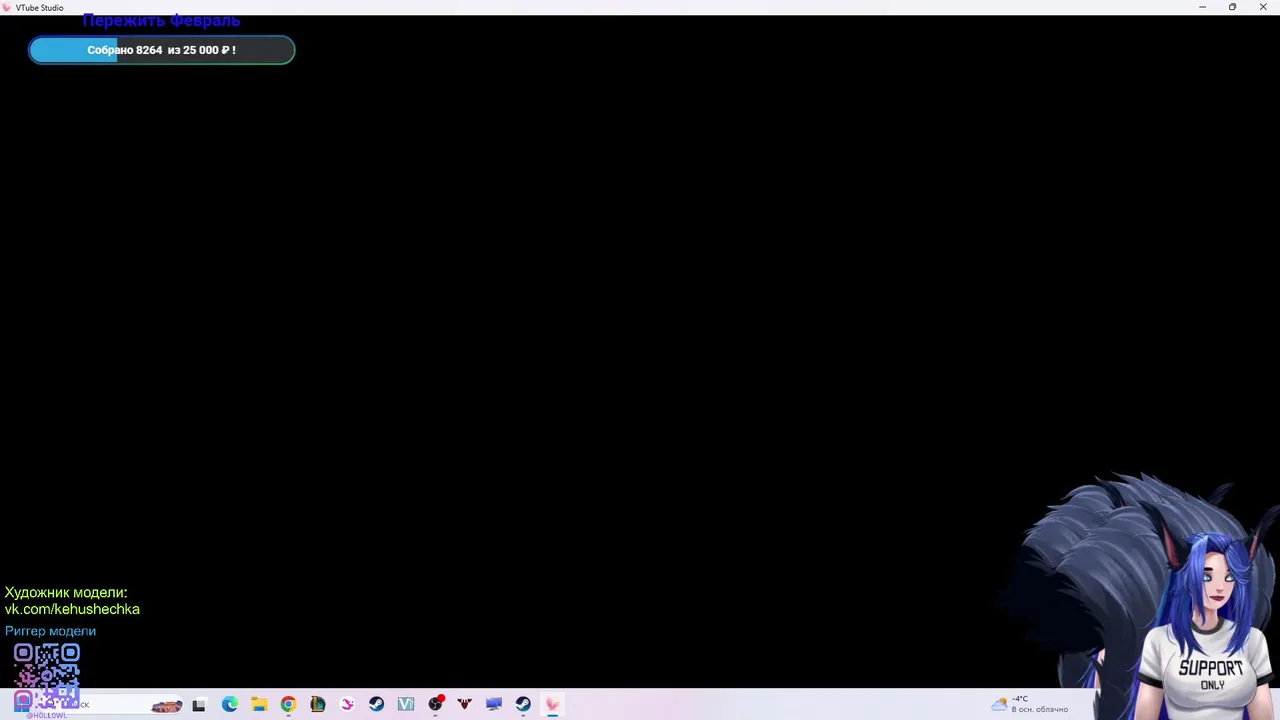Click the pink bird taskbar icon

coord(347,705)
